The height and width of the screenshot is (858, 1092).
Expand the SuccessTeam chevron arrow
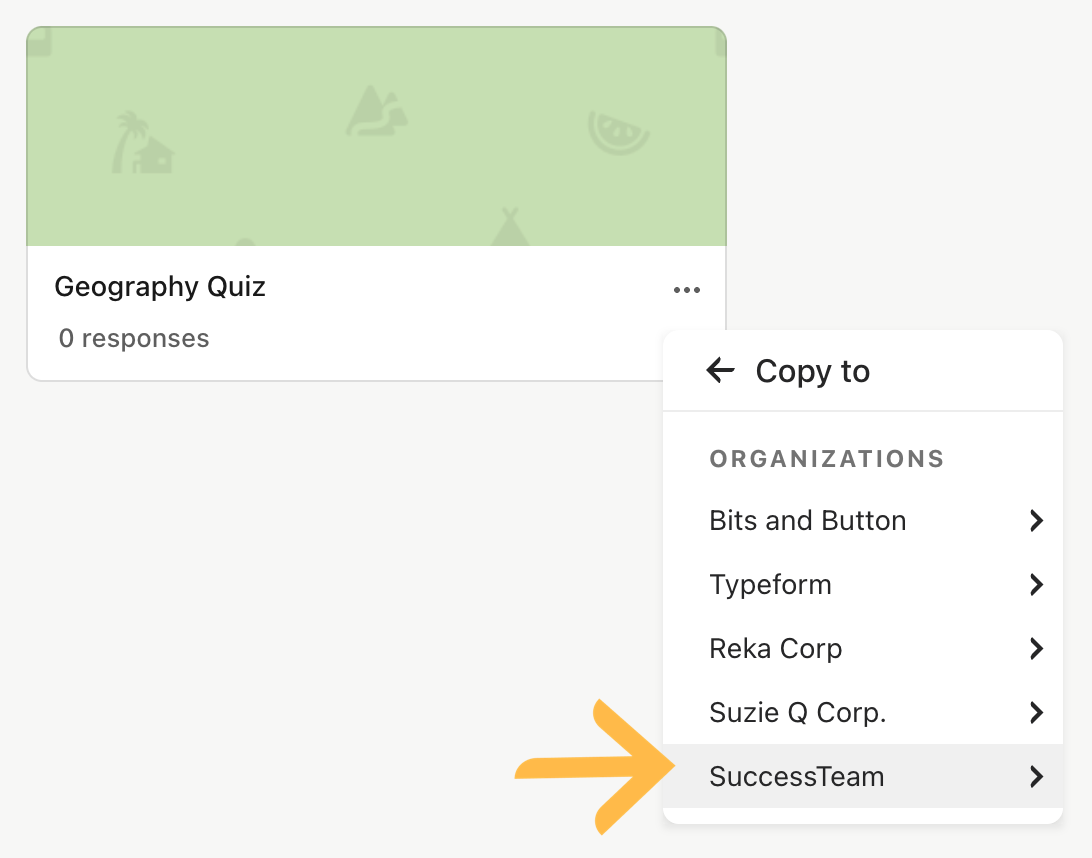1036,777
